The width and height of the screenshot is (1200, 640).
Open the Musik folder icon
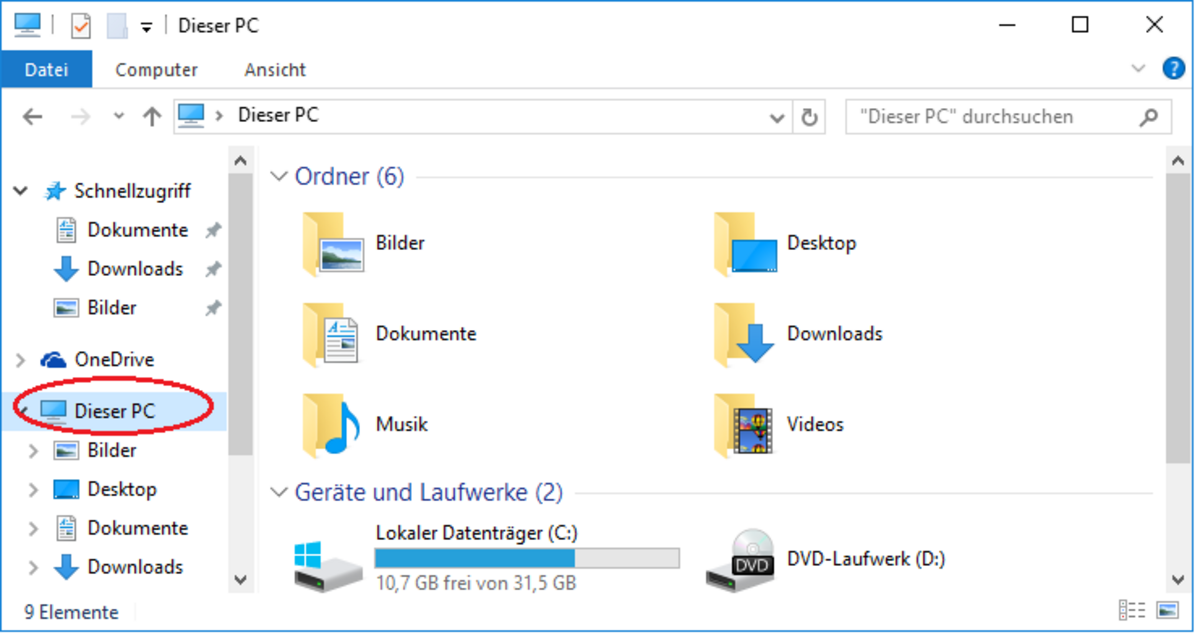[330, 425]
